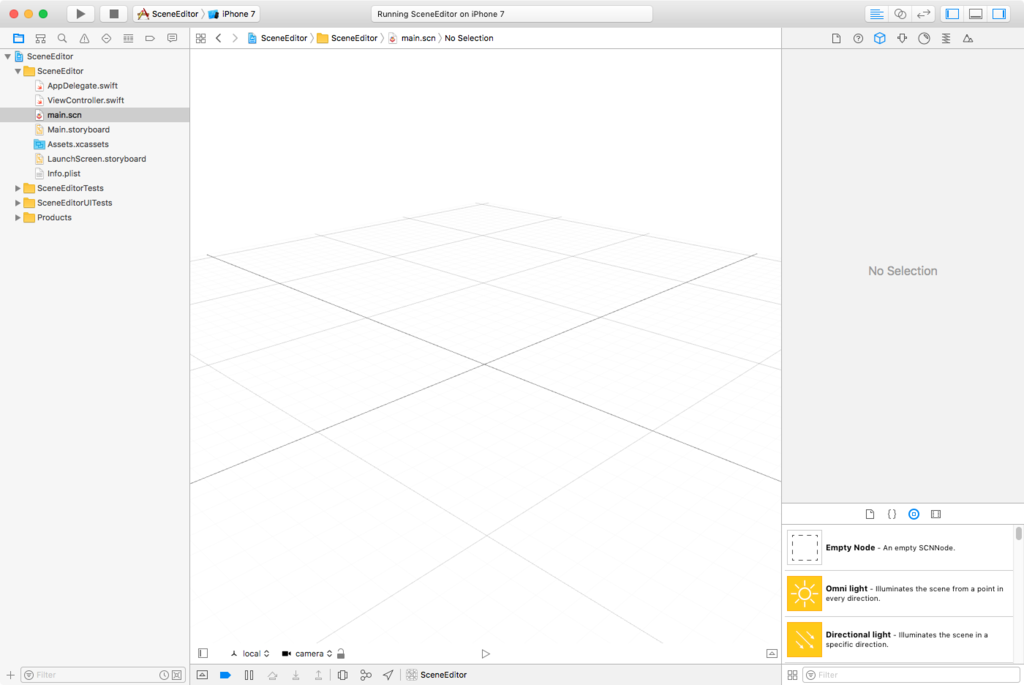Image resolution: width=1024 pixels, height=685 pixels.
Task: Open the debug navigator tab
Action: 128,39
